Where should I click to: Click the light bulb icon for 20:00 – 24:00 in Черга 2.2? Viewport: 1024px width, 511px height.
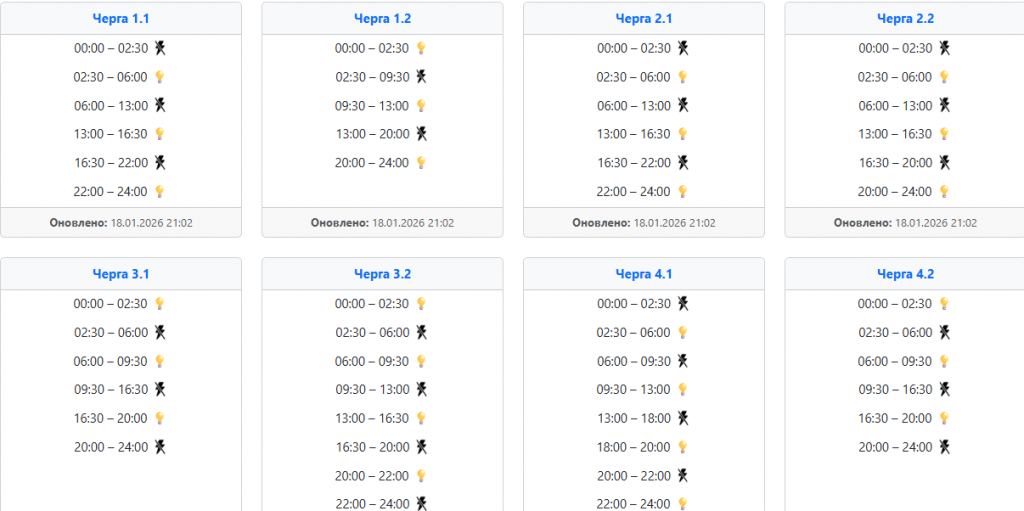click(944, 192)
